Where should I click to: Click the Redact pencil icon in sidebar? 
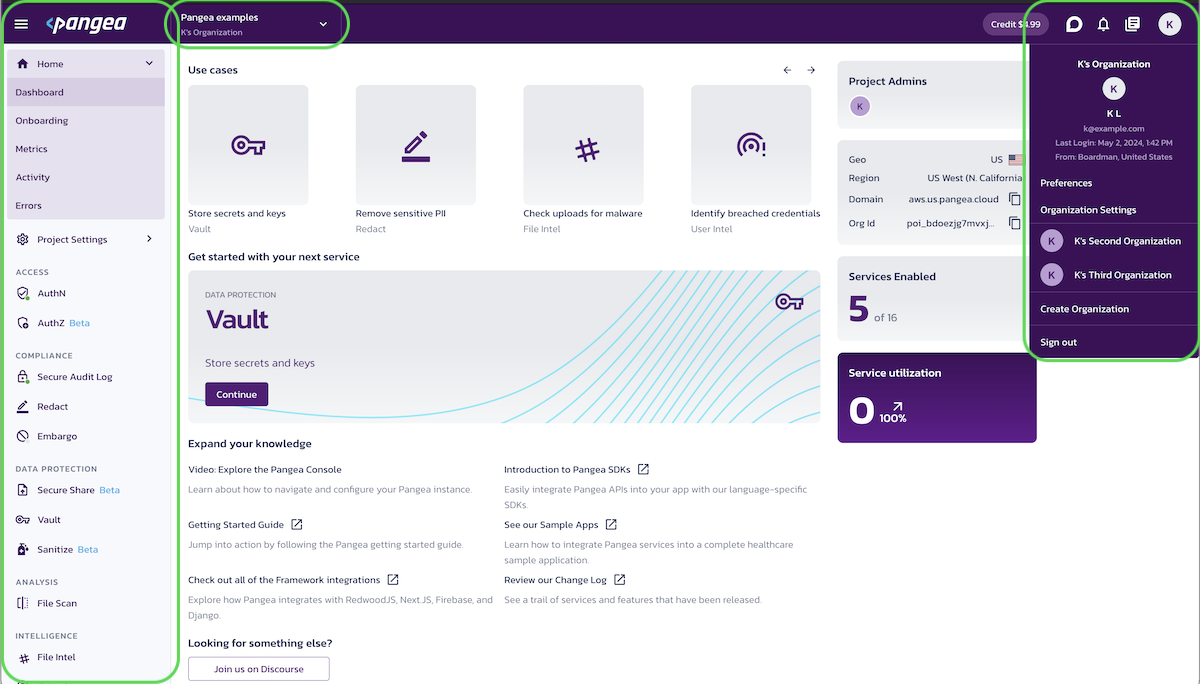point(23,406)
